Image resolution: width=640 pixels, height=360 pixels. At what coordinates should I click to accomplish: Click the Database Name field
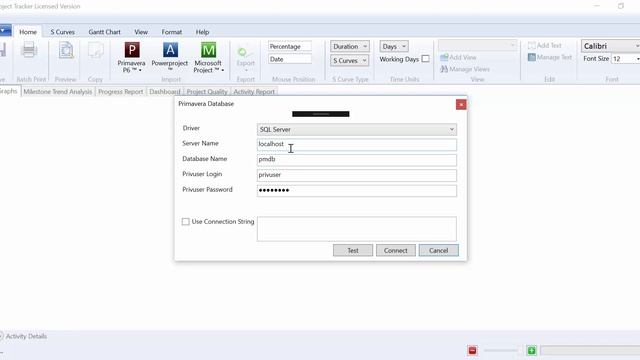click(357, 160)
